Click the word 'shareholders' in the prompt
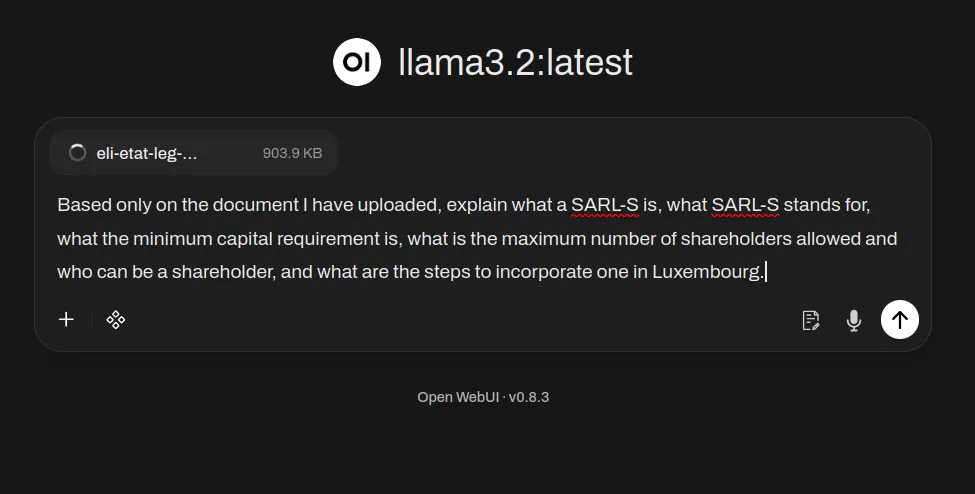Screen dimensions: 975x494 [x=766, y=238]
